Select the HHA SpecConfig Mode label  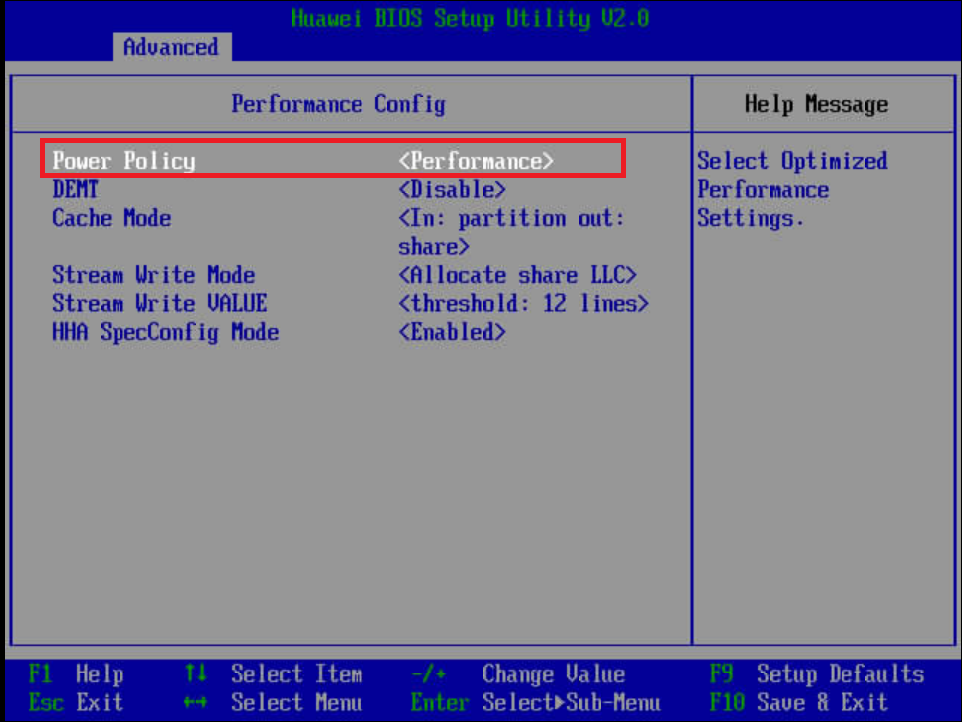click(166, 333)
